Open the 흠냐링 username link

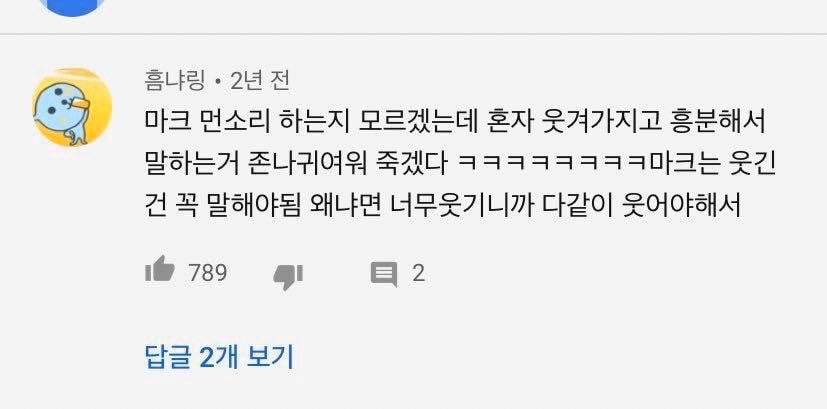tap(174, 81)
